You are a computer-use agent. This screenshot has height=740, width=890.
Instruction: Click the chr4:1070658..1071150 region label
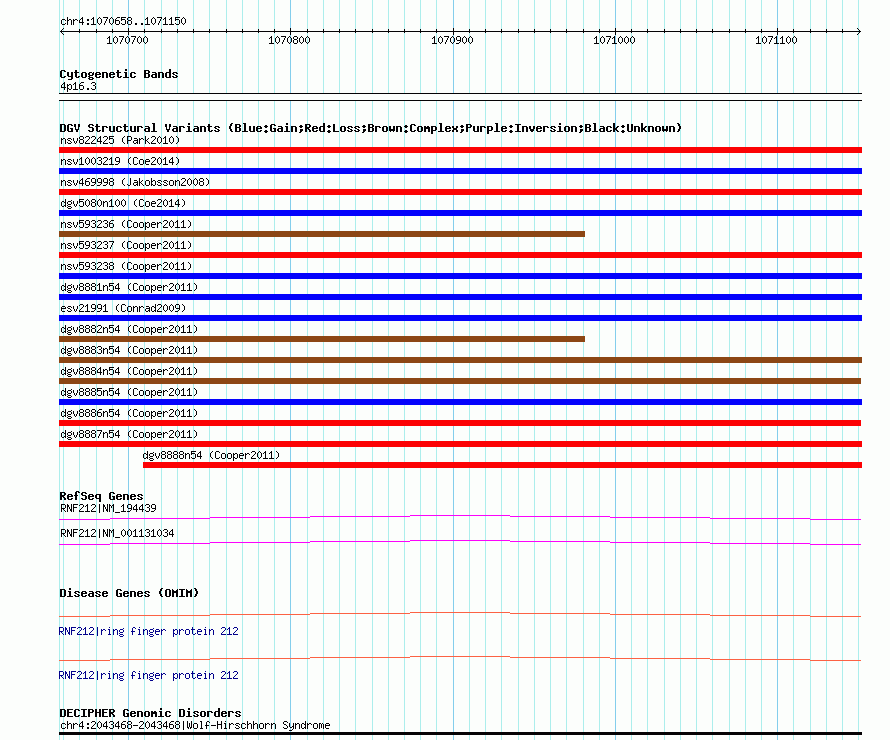tap(123, 21)
